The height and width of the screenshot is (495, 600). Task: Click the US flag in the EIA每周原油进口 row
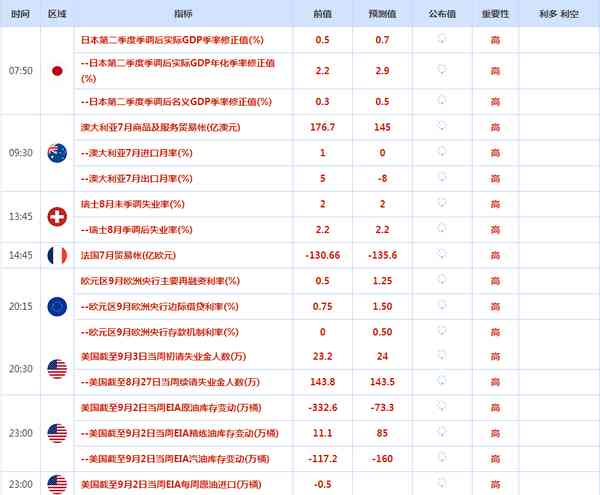point(57,484)
